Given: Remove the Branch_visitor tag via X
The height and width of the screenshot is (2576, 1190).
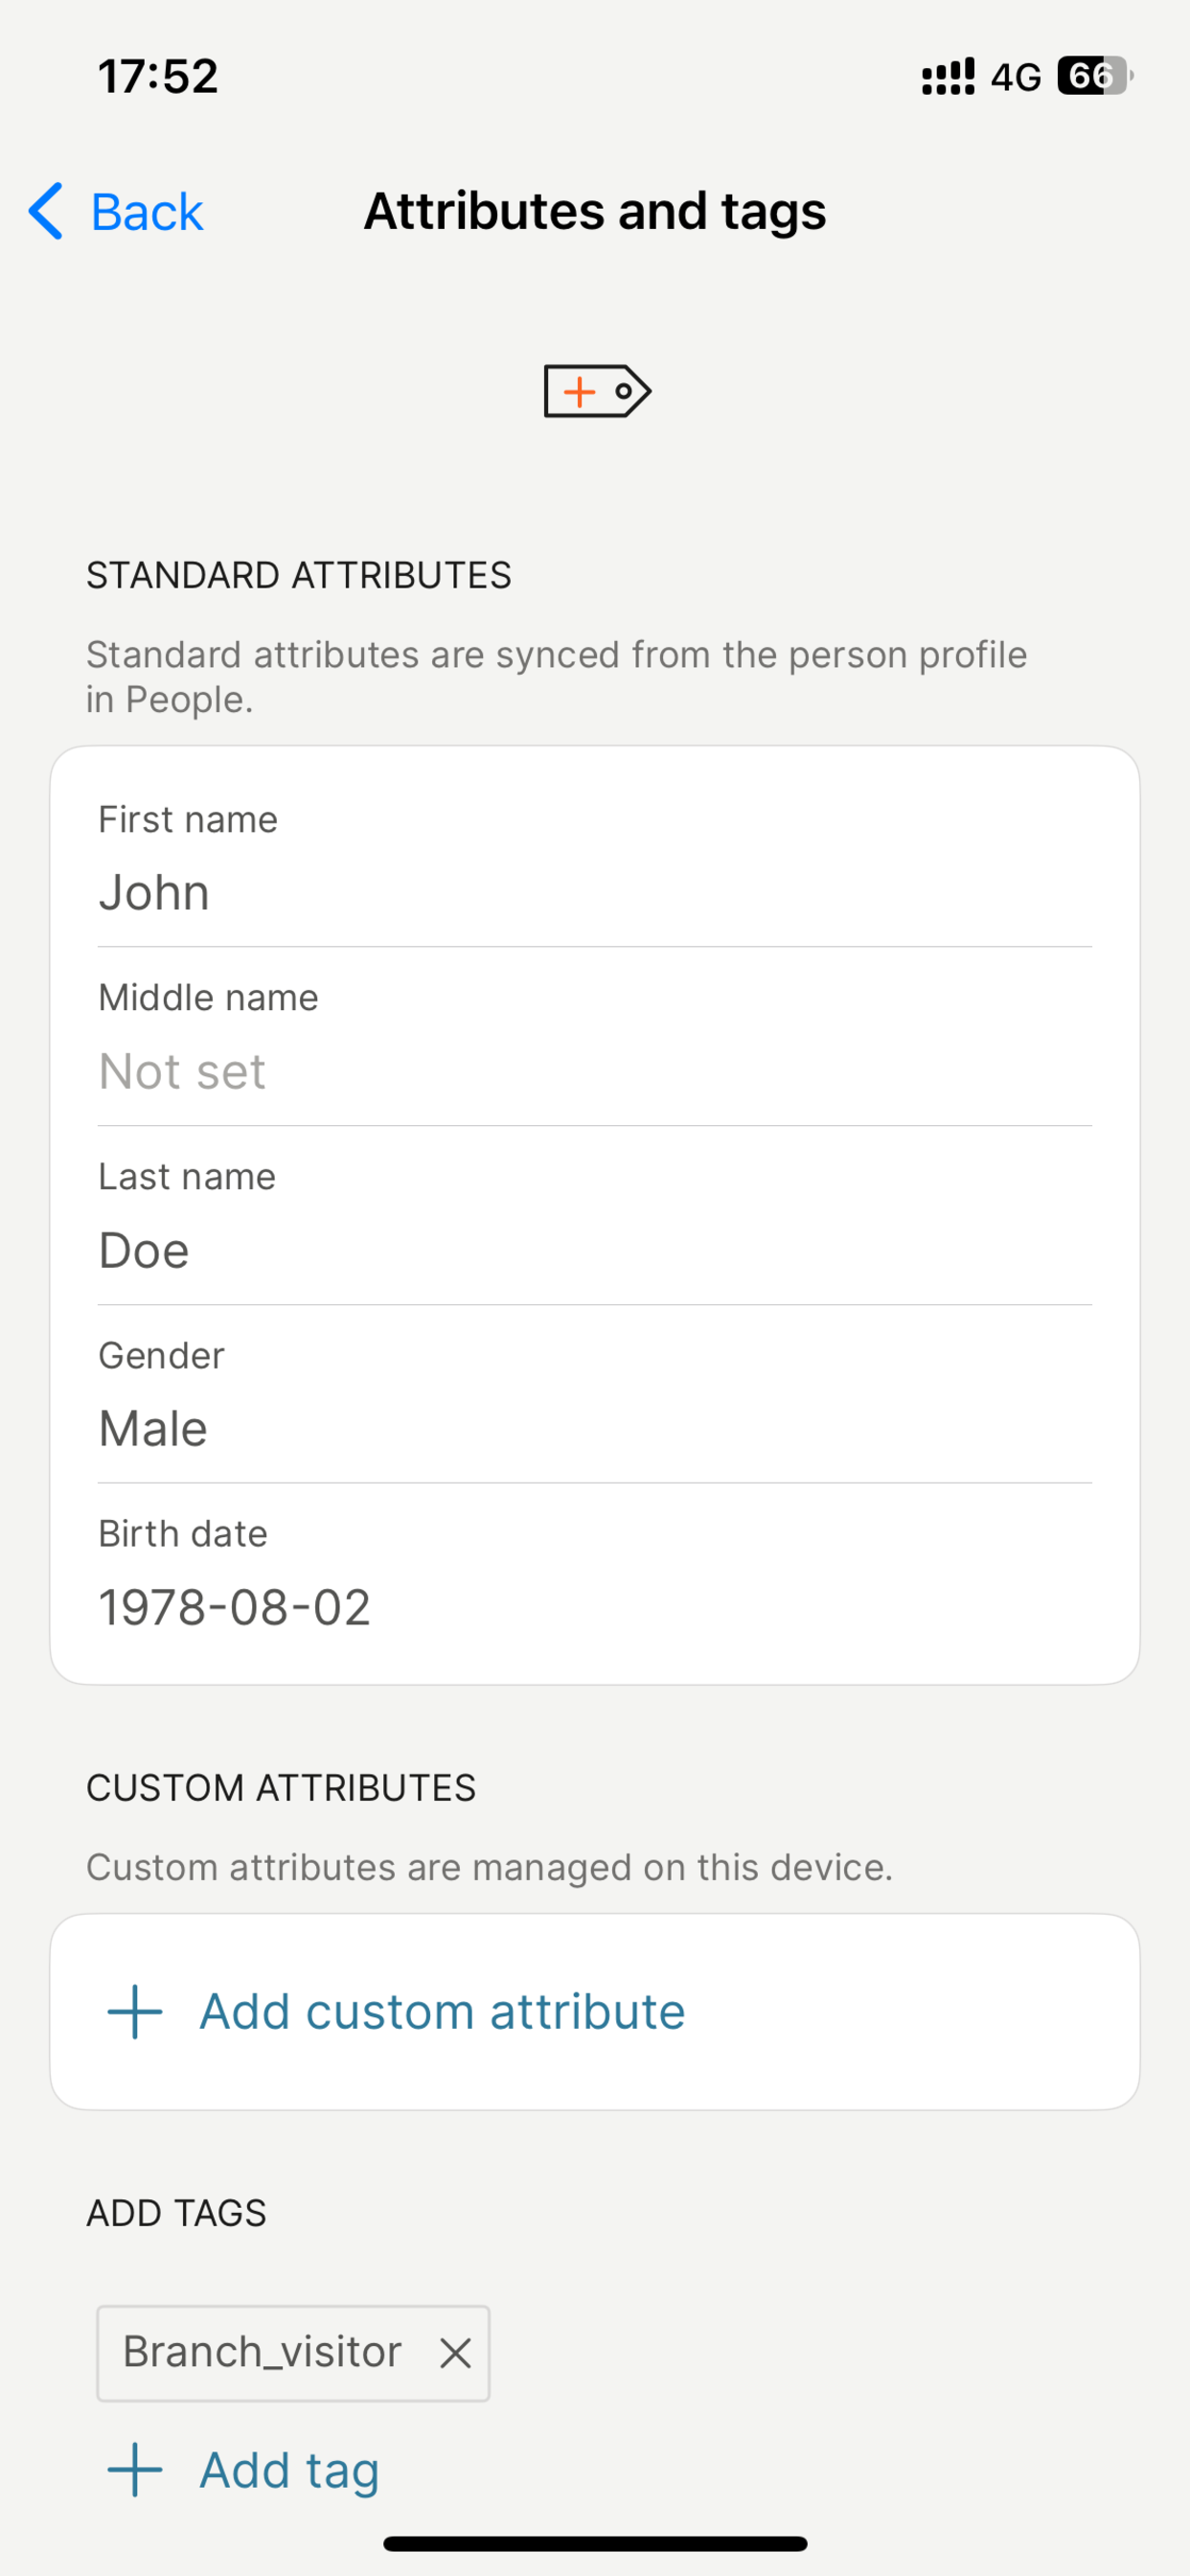Looking at the screenshot, I should (x=455, y=2353).
